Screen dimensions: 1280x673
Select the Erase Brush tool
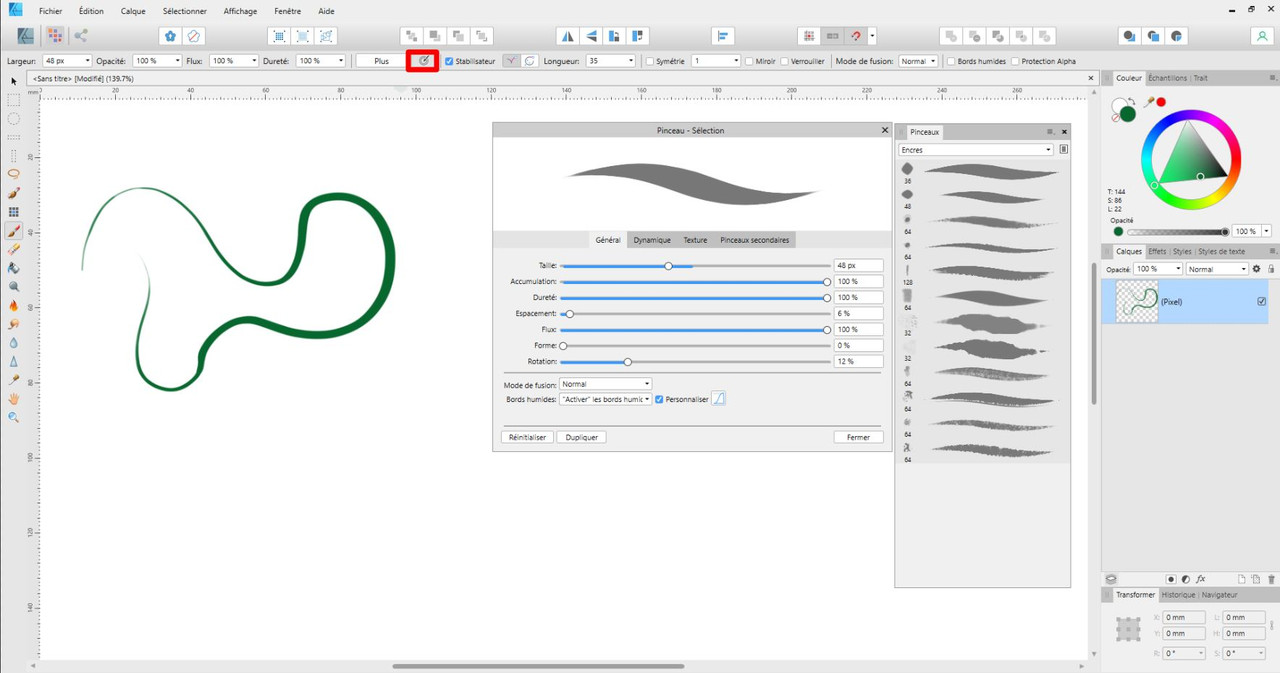pyautogui.click(x=14, y=249)
